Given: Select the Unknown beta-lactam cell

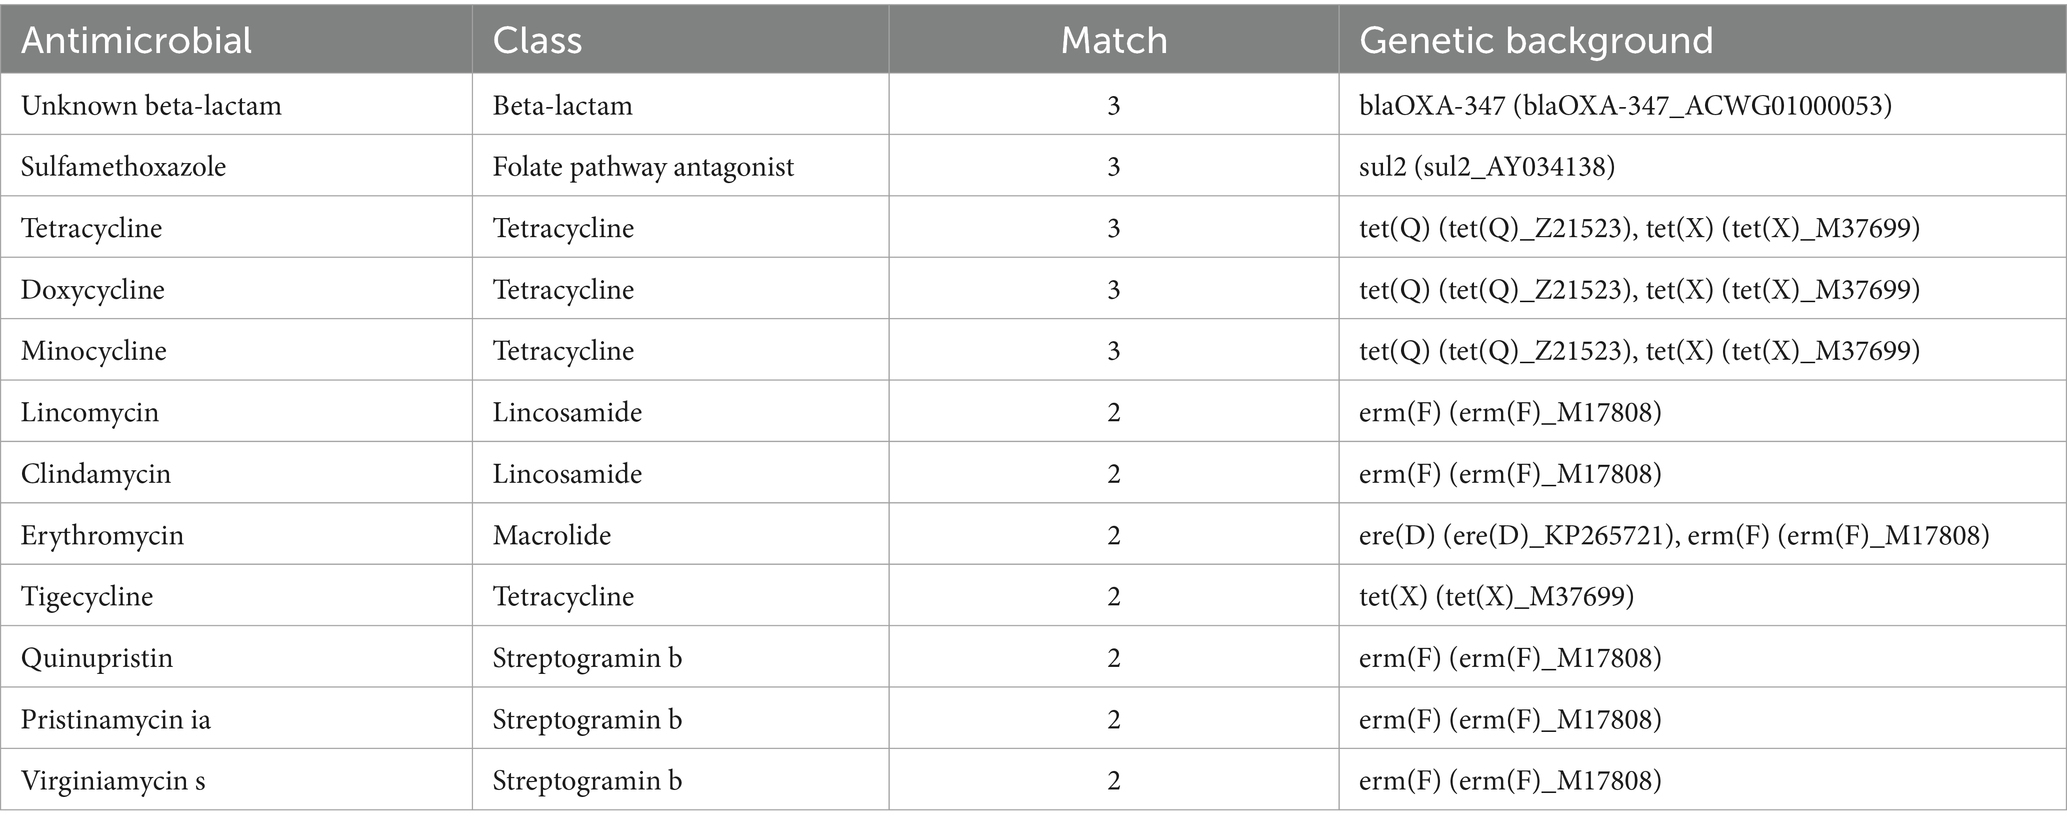Looking at the screenshot, I should [151, 105].
